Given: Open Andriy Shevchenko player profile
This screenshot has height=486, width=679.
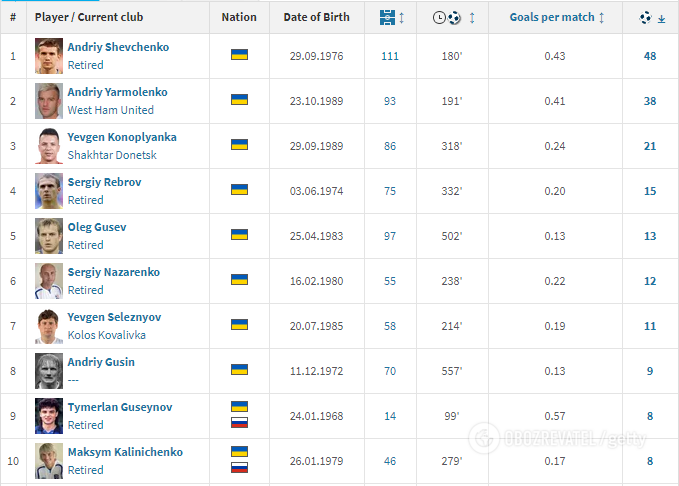Looking at the screenshot, I should click(x=118, y=47).
